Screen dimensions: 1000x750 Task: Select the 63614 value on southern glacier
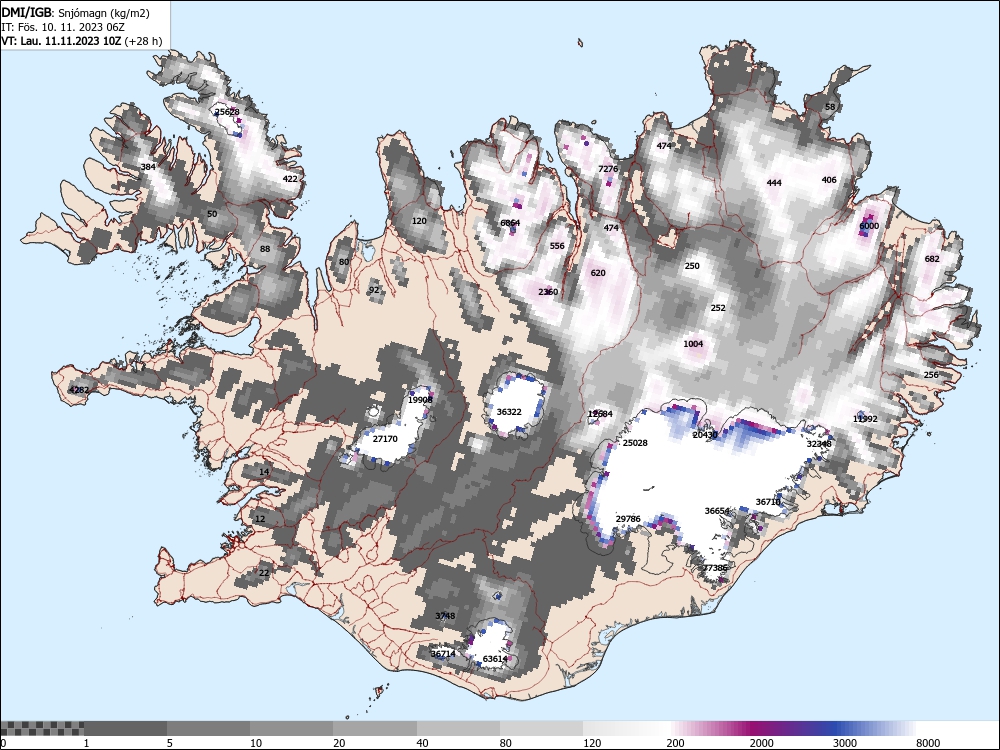pyautogui.click(x=495, y=659)
